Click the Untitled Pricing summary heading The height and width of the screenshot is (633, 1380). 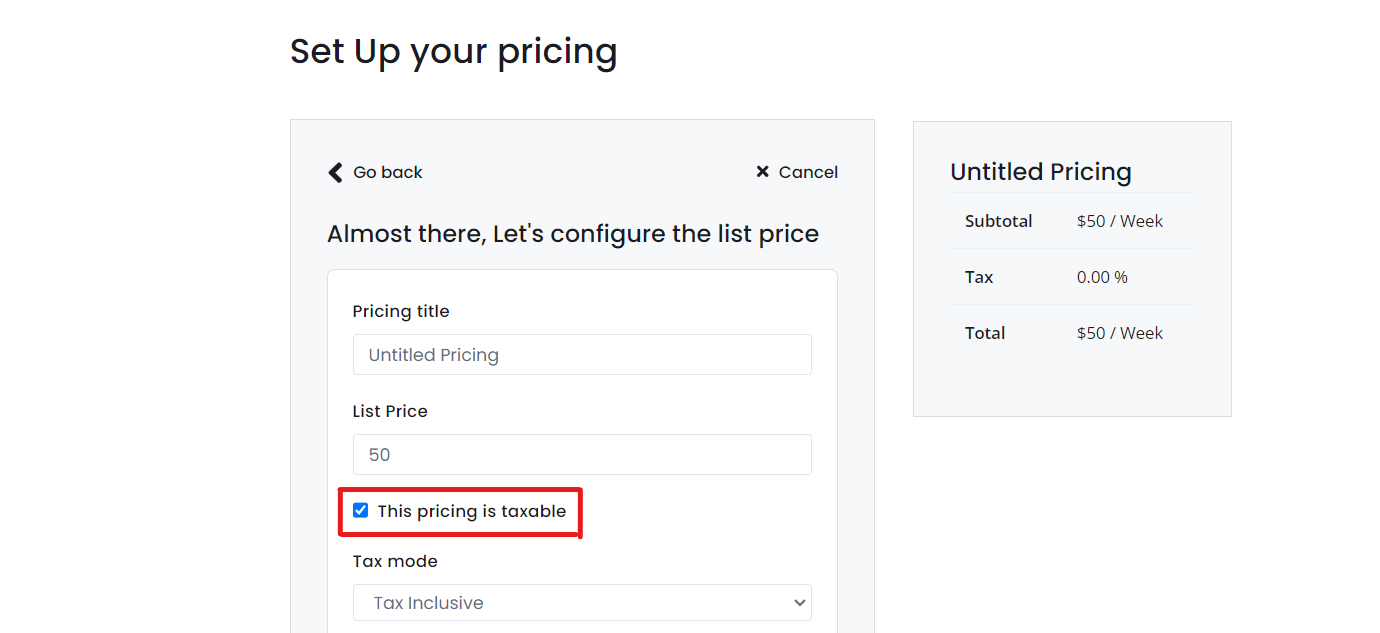point(1041,171)
